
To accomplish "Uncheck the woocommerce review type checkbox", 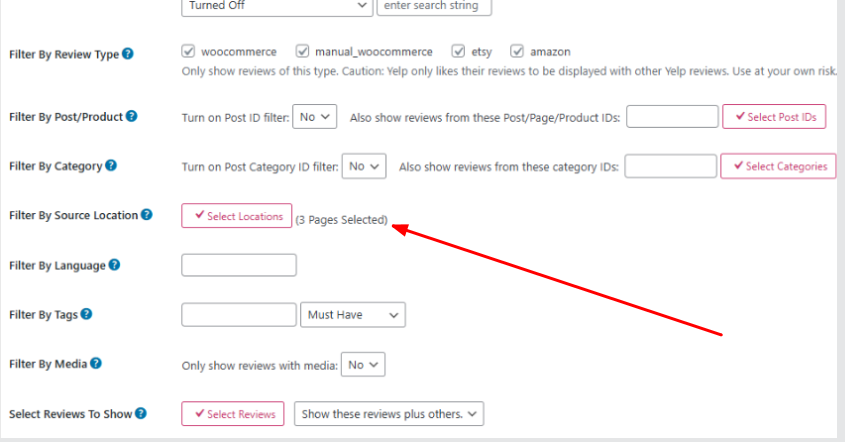I will pos(188,51).
